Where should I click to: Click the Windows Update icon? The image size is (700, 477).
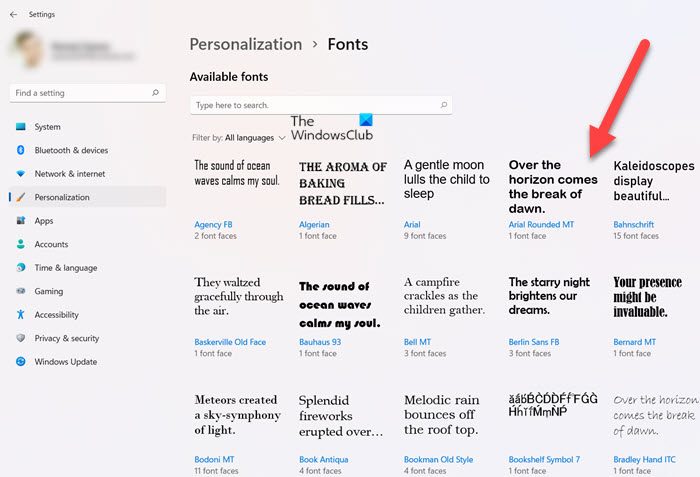coord(20,362)
